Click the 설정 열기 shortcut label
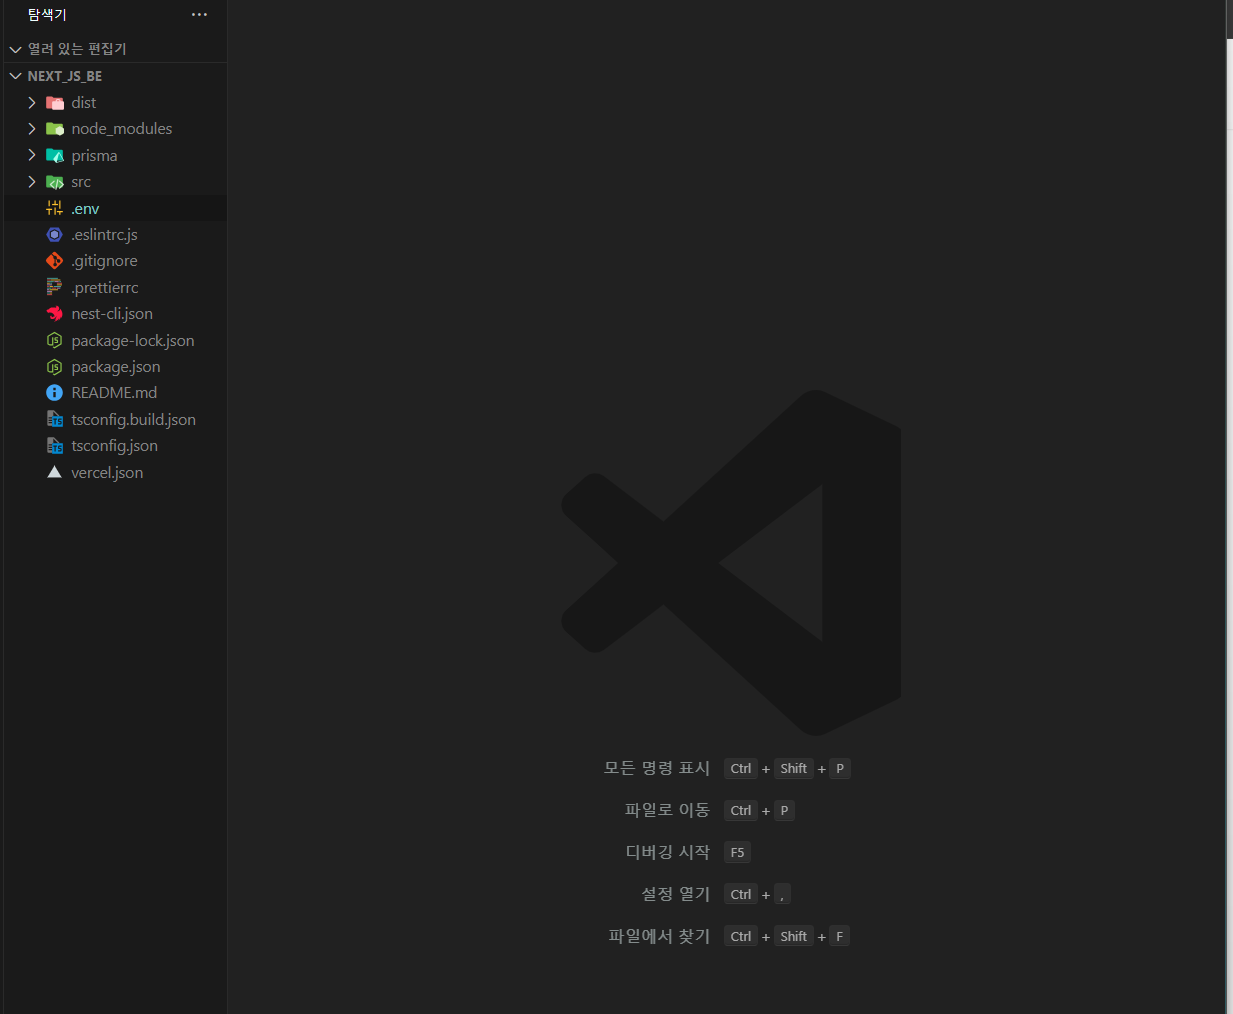This screenshot has height=1014, width=1233. pyautogui.click(x=675, y=894)
